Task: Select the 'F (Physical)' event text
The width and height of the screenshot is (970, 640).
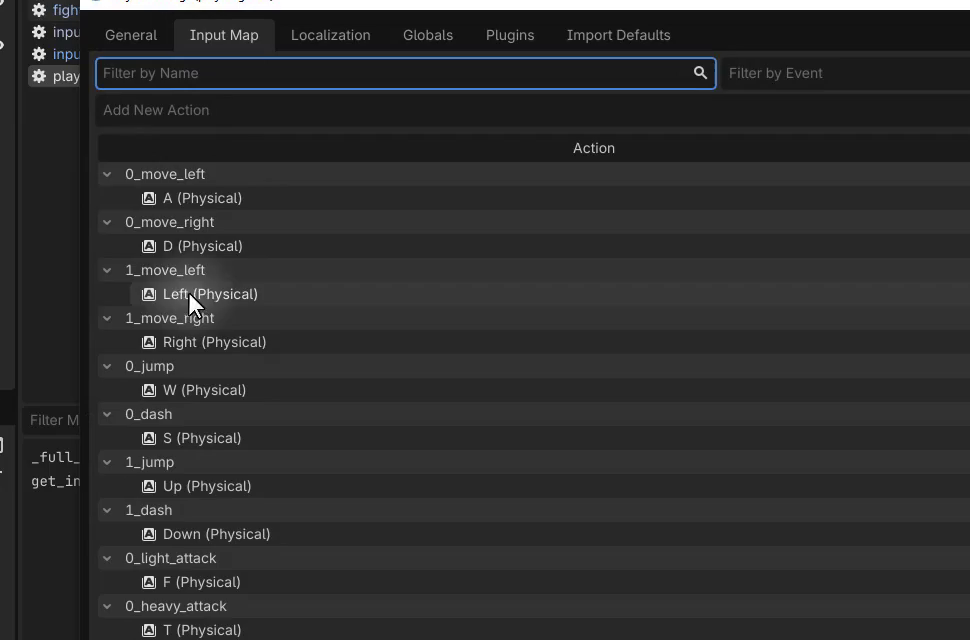Action: click(201, 582)
